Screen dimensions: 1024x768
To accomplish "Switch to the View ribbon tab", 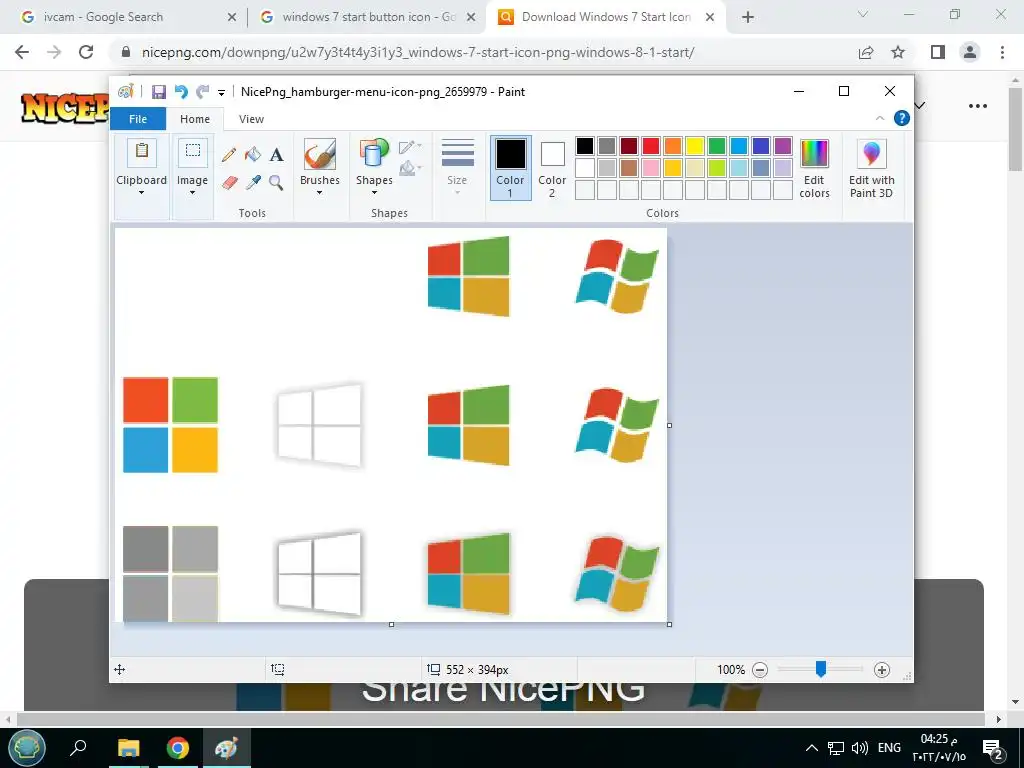I will coord(251,119).
